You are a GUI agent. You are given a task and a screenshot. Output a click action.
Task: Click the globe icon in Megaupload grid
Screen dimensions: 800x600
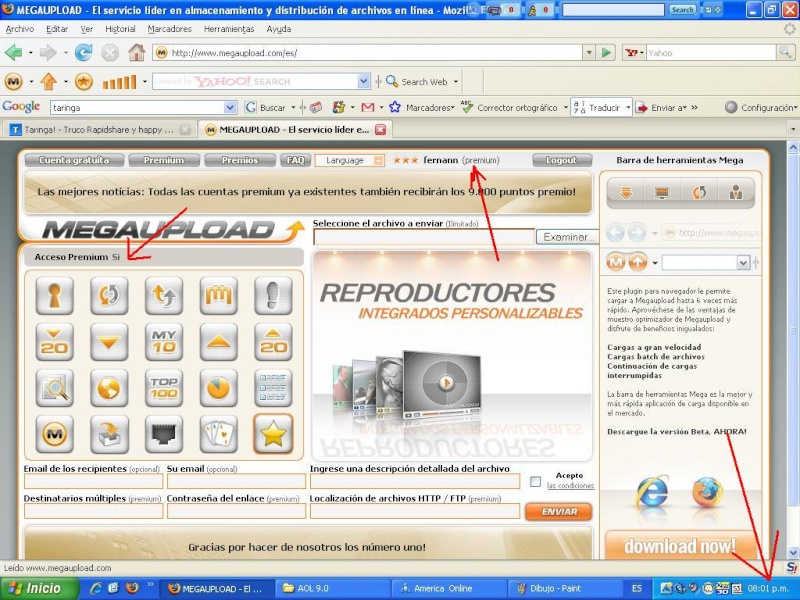109,388
